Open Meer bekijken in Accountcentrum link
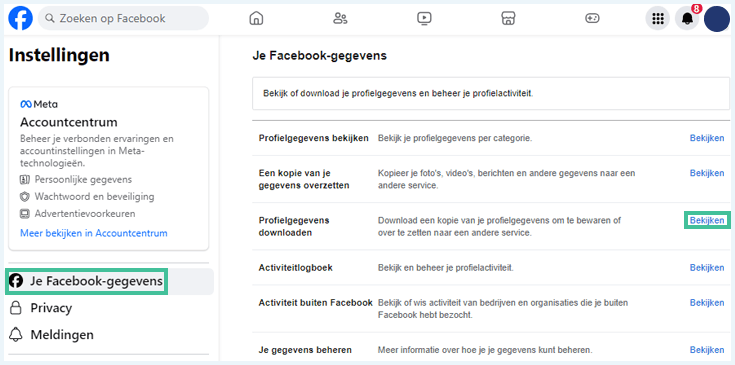The width and height of the screenshot is (735, 365). (94, 233)
